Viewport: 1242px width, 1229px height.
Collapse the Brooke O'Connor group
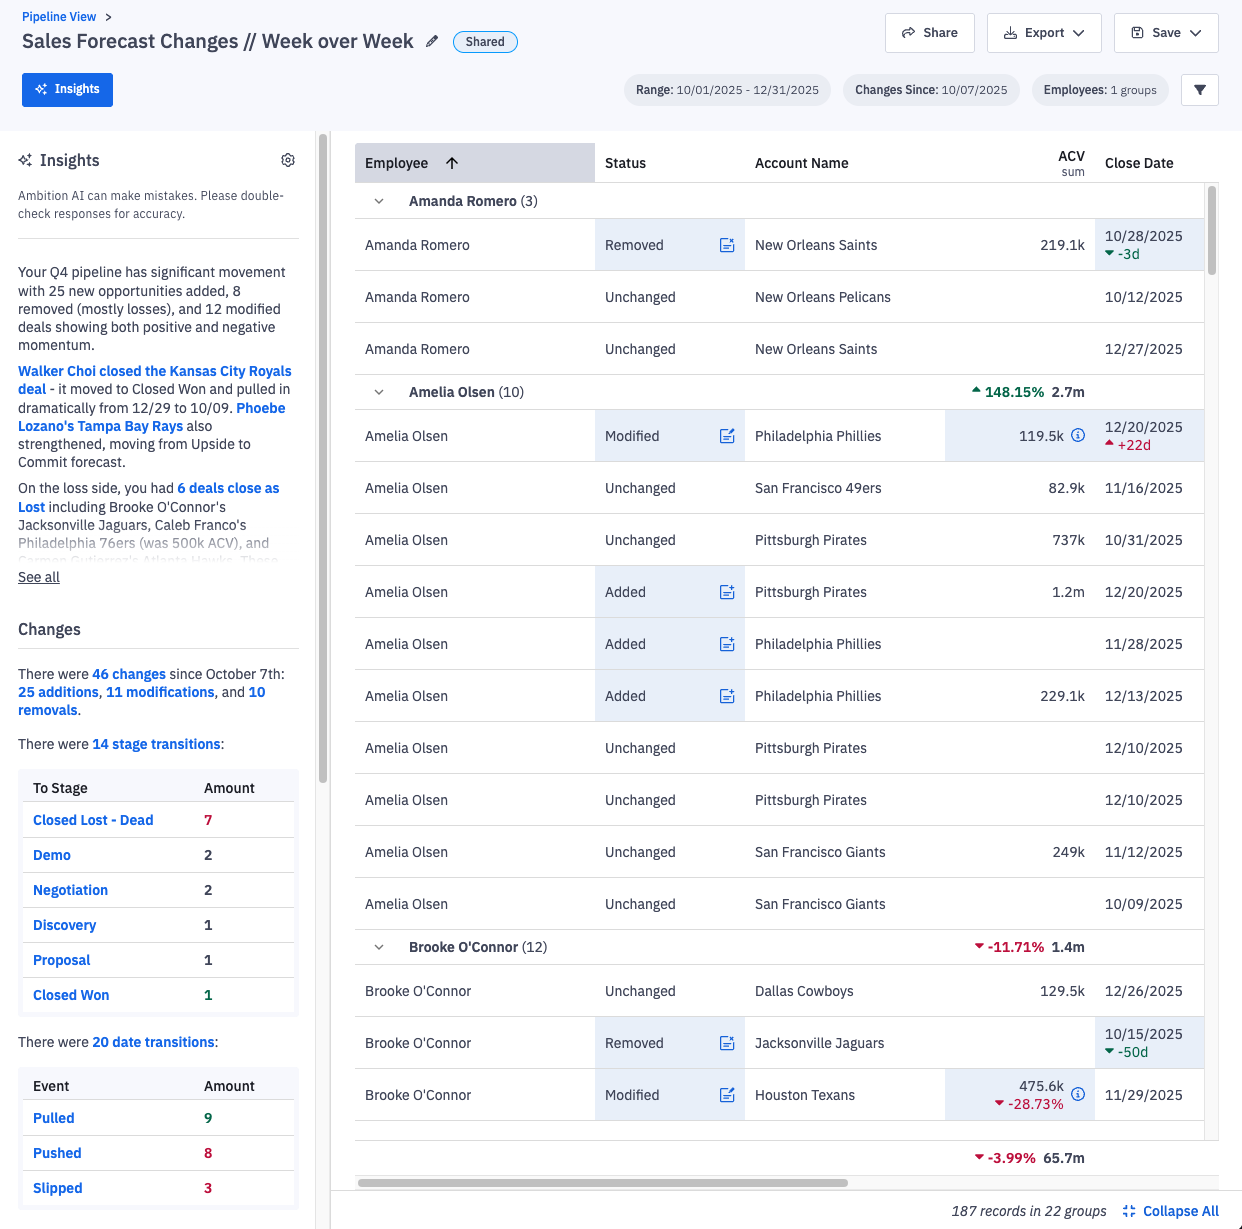click(x=379, y=947)
